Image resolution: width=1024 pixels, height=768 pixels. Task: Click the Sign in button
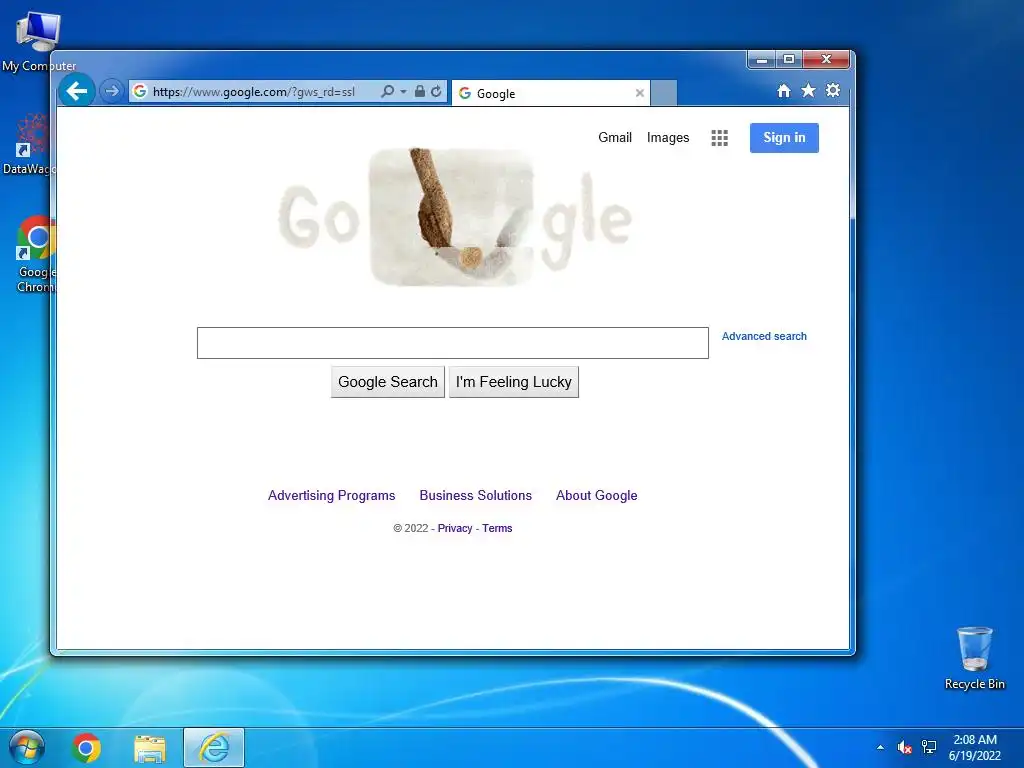coord(784,138)
